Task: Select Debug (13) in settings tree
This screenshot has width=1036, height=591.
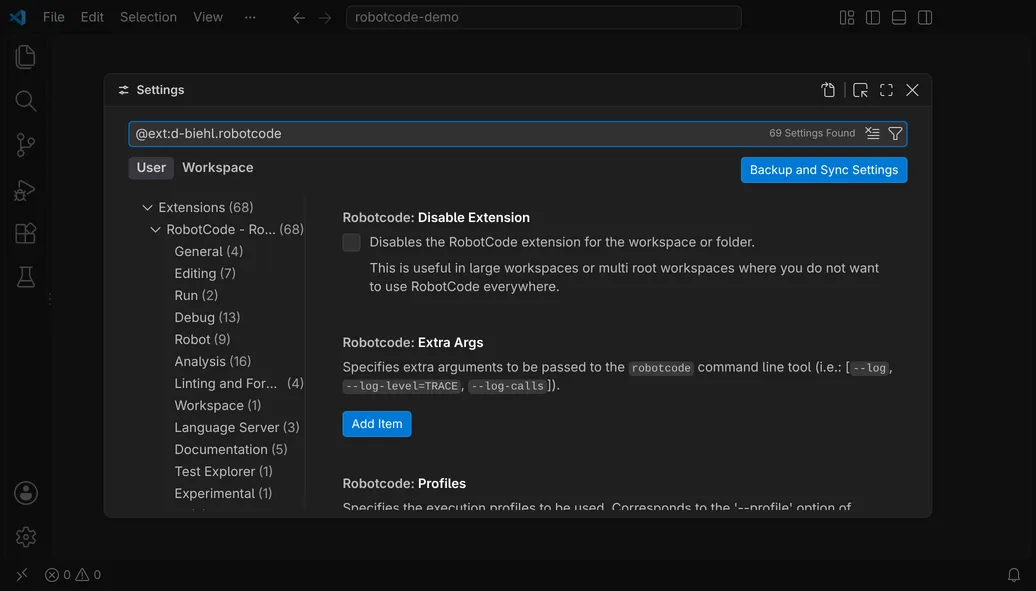Action: (x=207, y=317)
